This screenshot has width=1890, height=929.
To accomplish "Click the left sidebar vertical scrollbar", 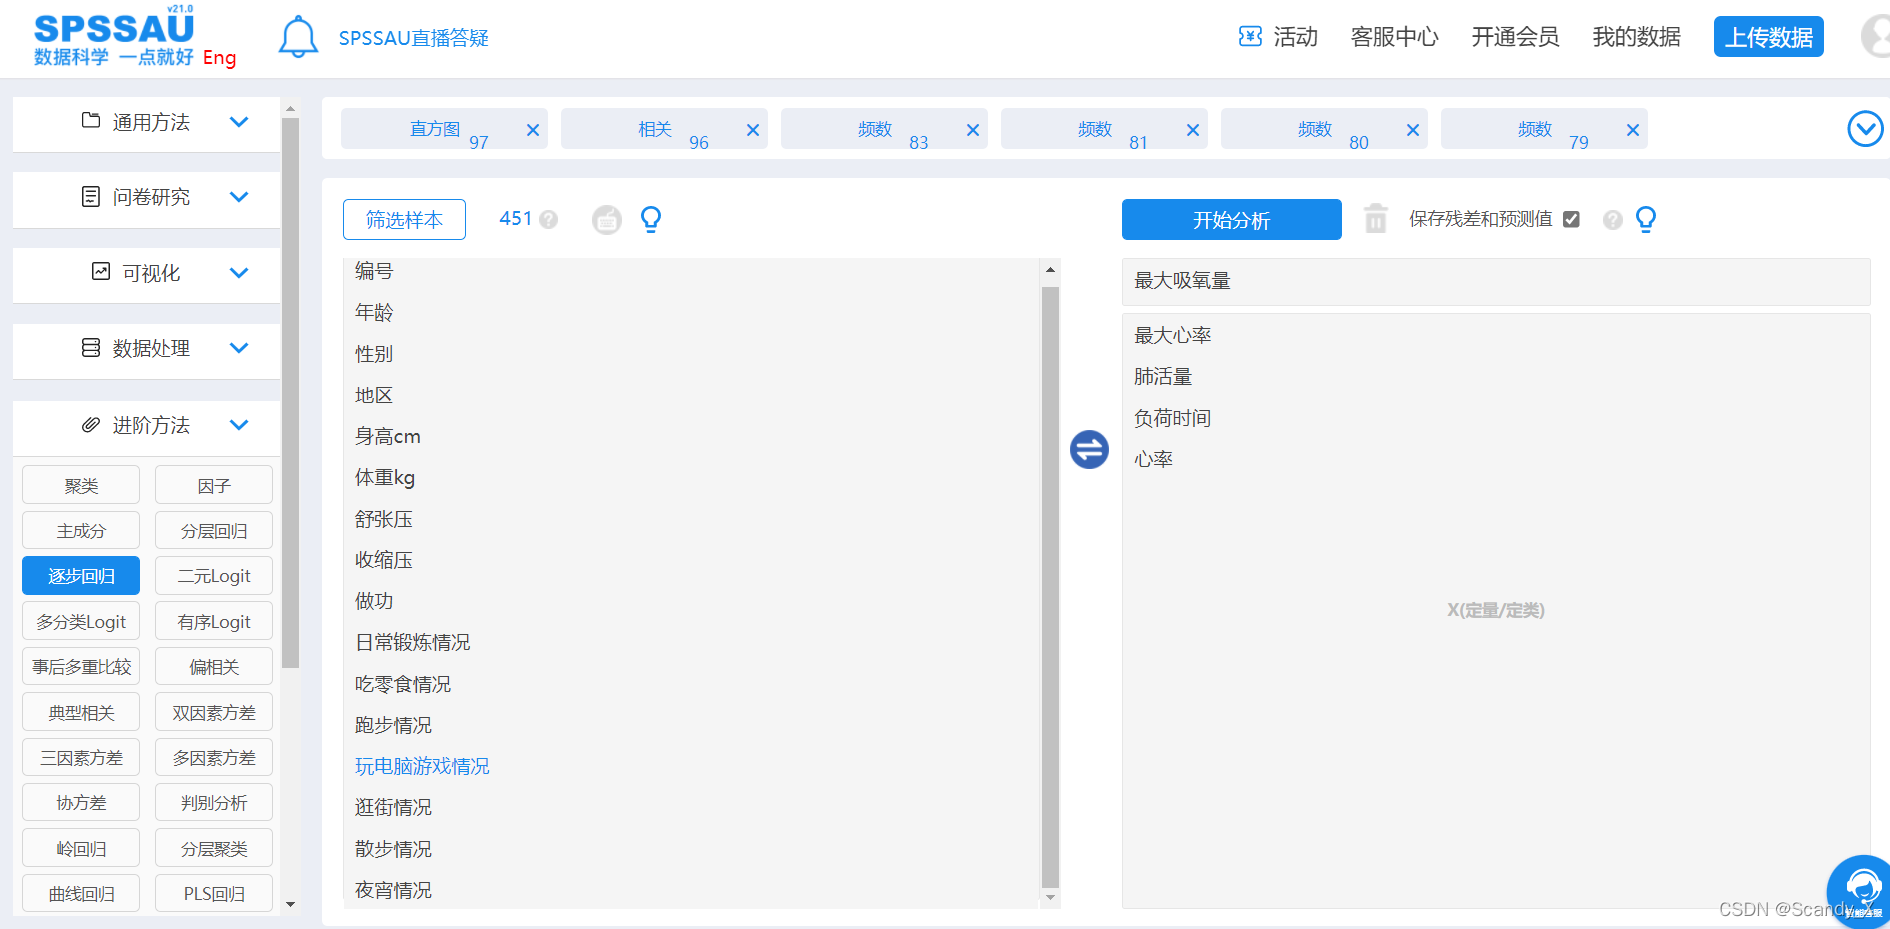I will (x=290, y=392).
